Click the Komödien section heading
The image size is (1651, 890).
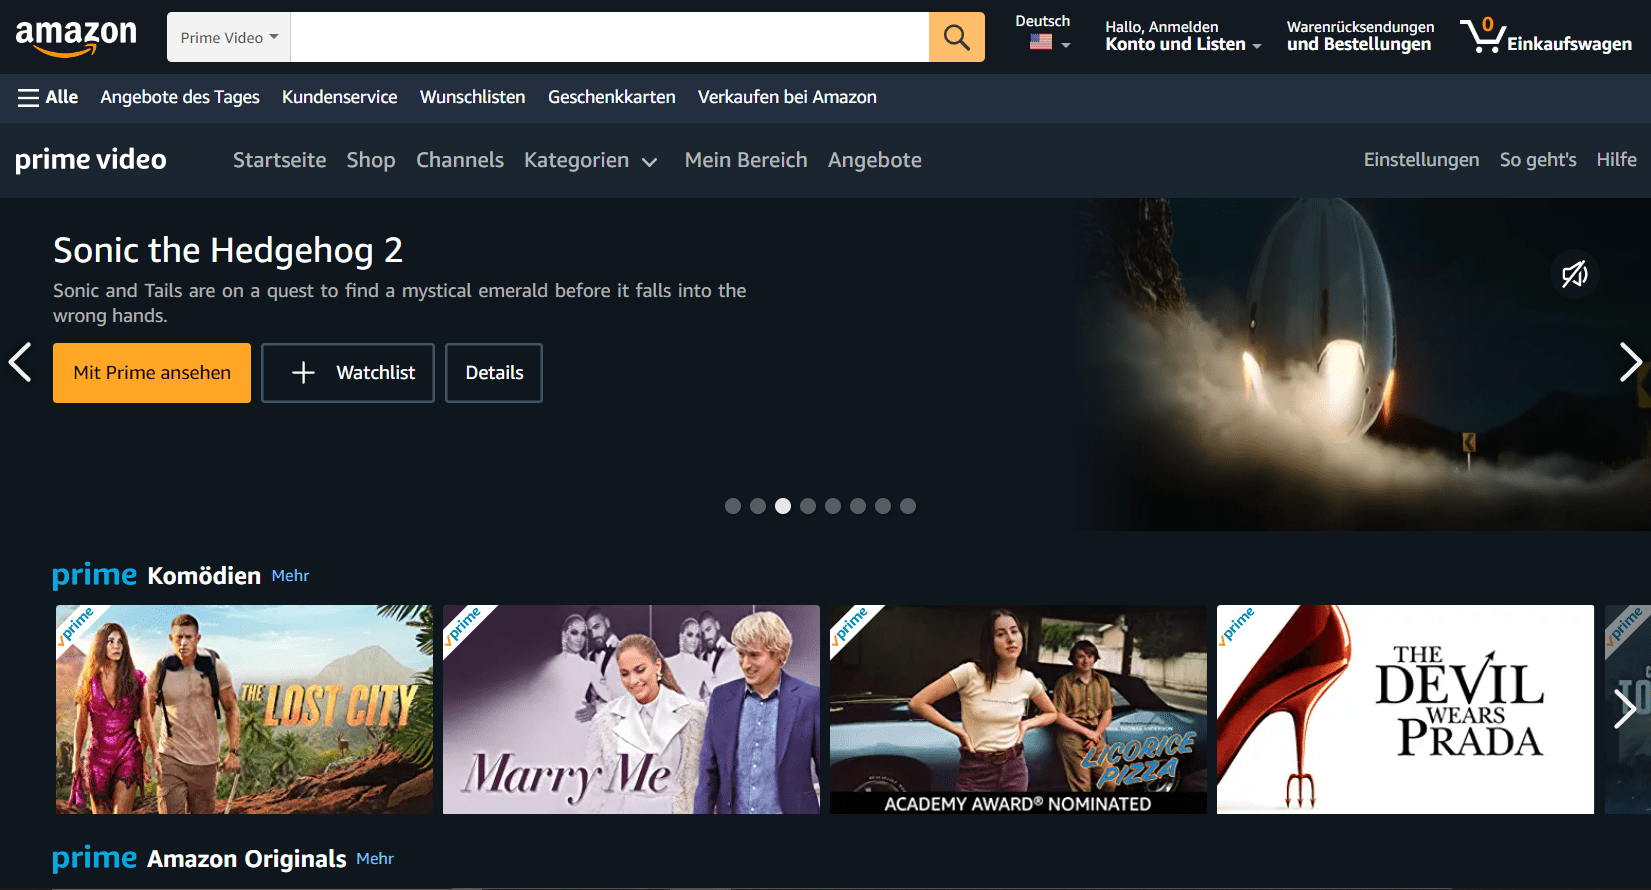point(204,576)
